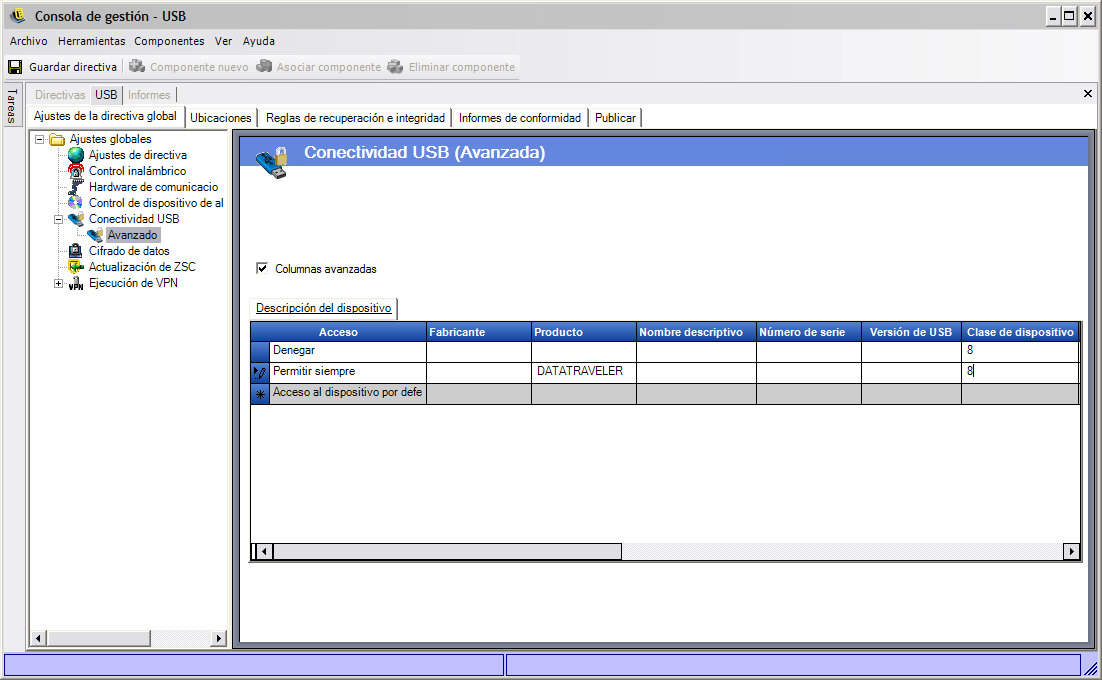Select the USB policy tab
The width and height of the screenshot is (1102, 680).
[x=106, y=95]
